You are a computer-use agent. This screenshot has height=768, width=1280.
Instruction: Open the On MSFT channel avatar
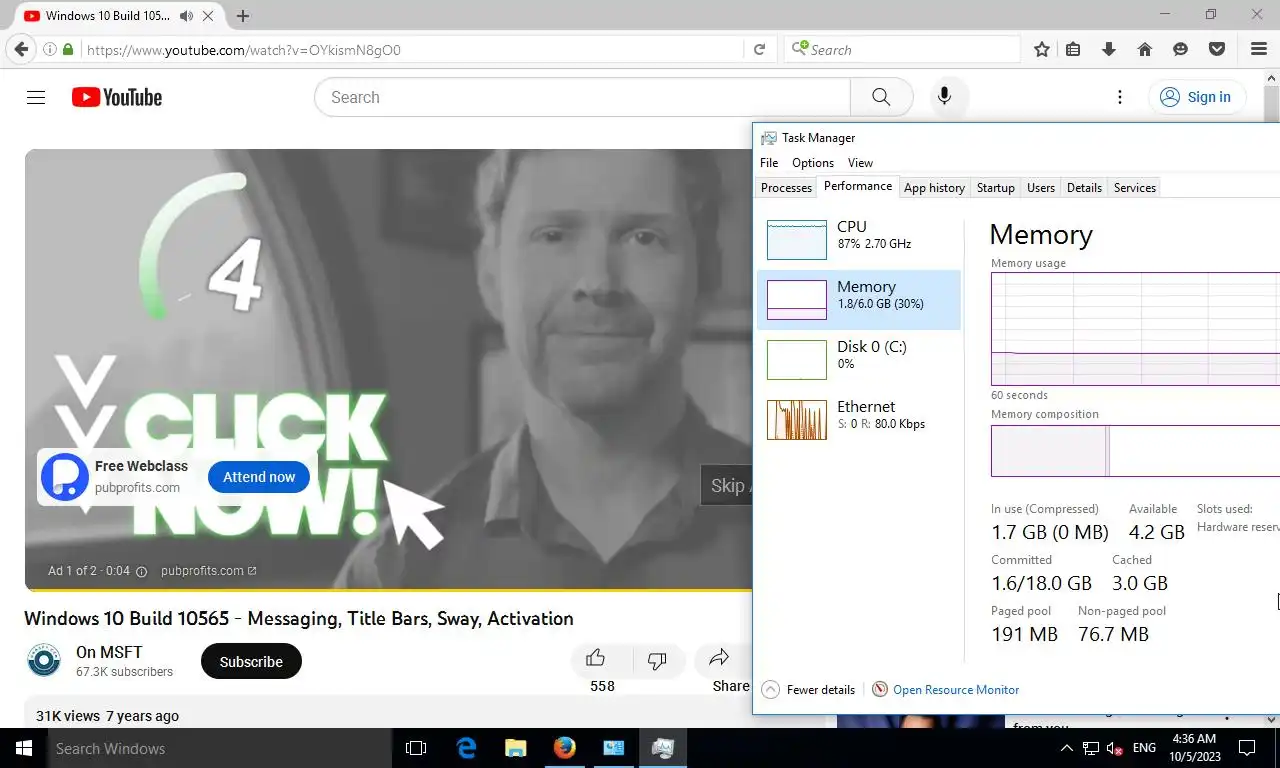pyautogui.click(x=45, y=661)
